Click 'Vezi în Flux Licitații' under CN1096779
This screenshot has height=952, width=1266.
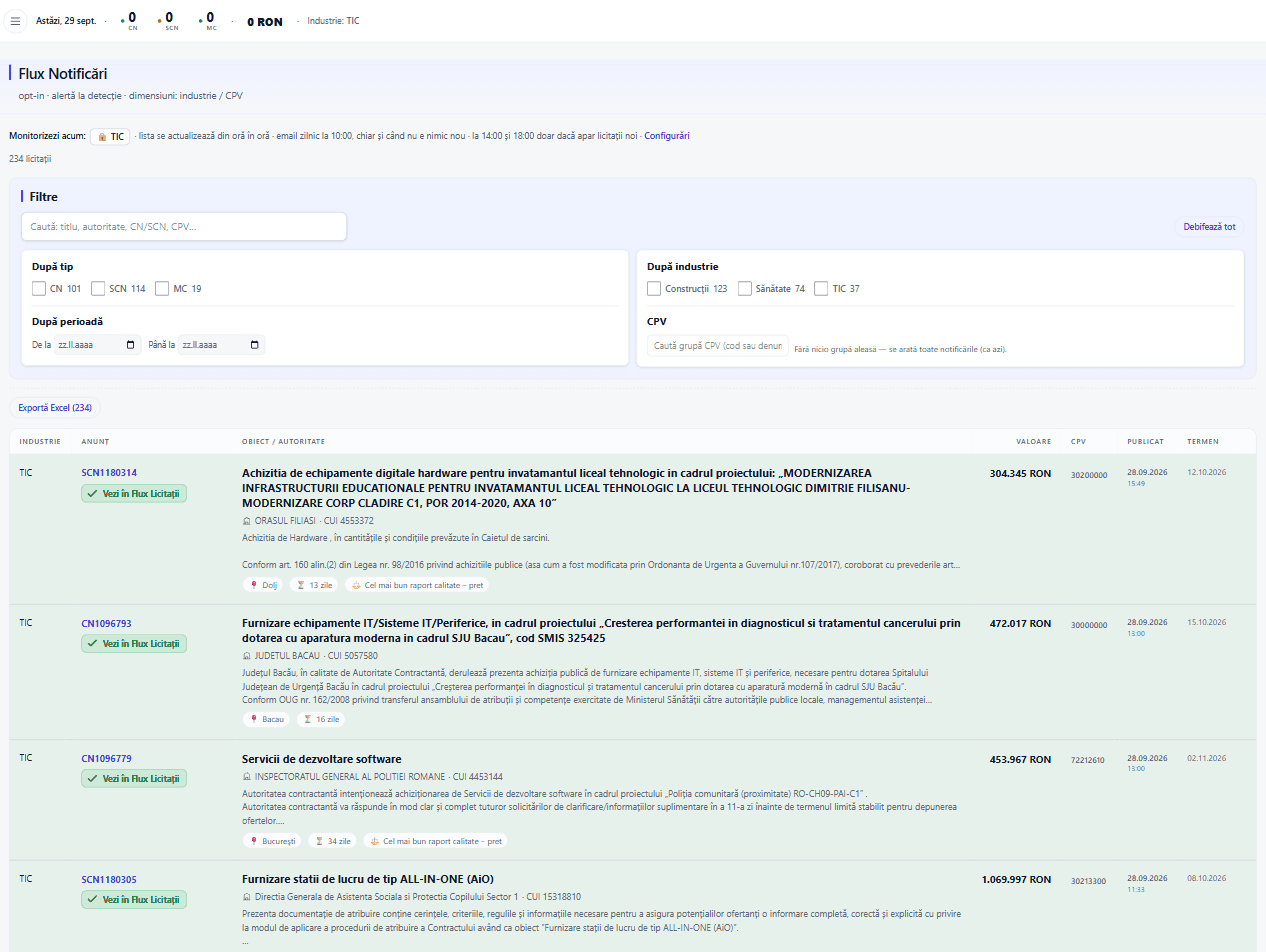pyautogui.click(x=134, y=779)
